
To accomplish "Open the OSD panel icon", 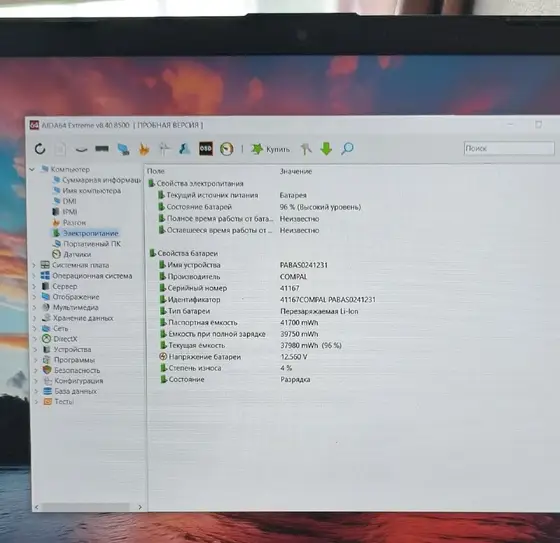I will 206,148.
